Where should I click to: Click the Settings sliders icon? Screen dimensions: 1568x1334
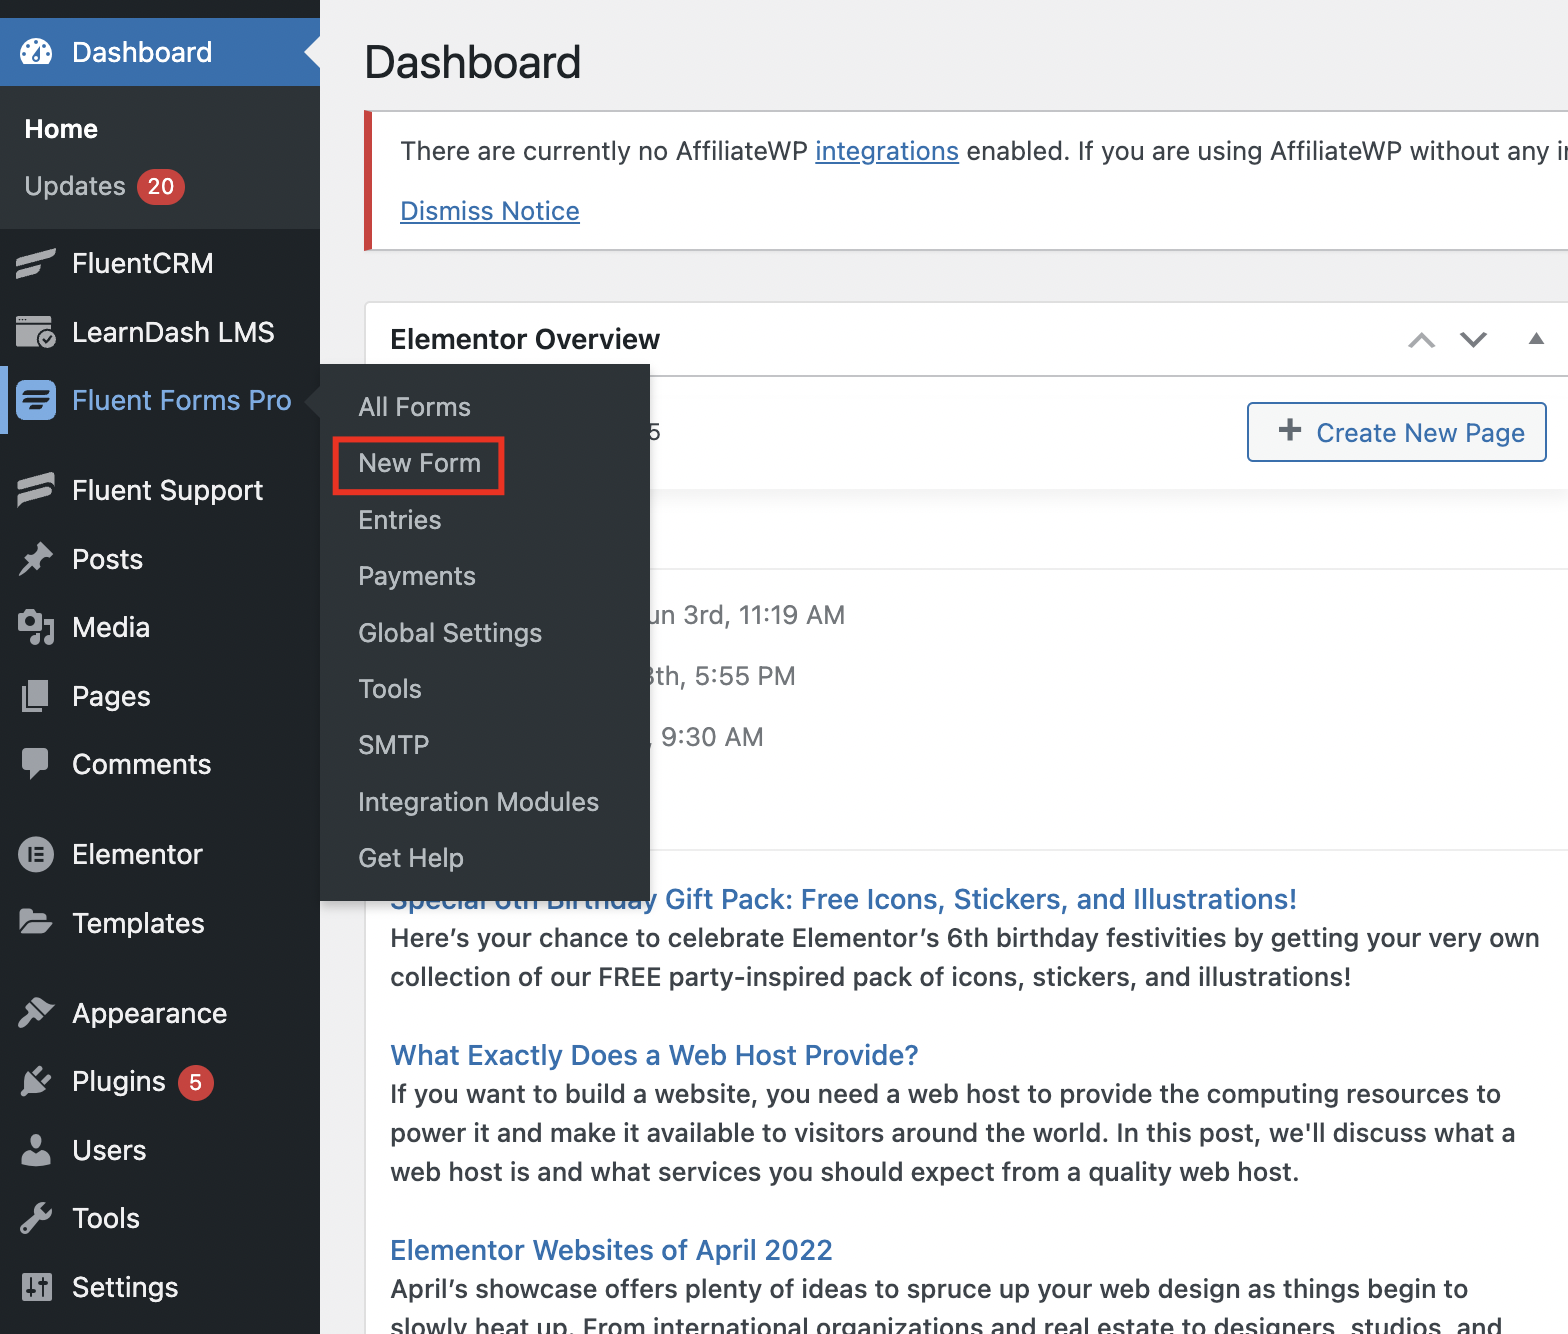tap(36, 1287)
